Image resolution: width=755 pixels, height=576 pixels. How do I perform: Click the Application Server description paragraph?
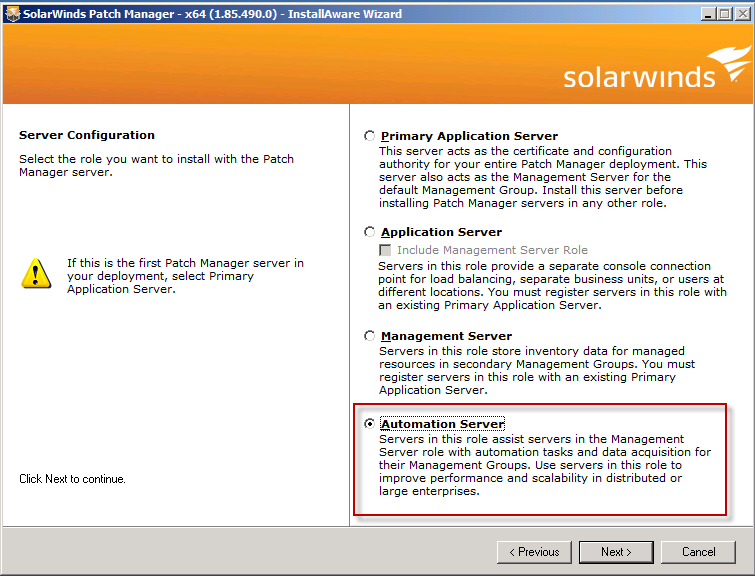(552, 286)
